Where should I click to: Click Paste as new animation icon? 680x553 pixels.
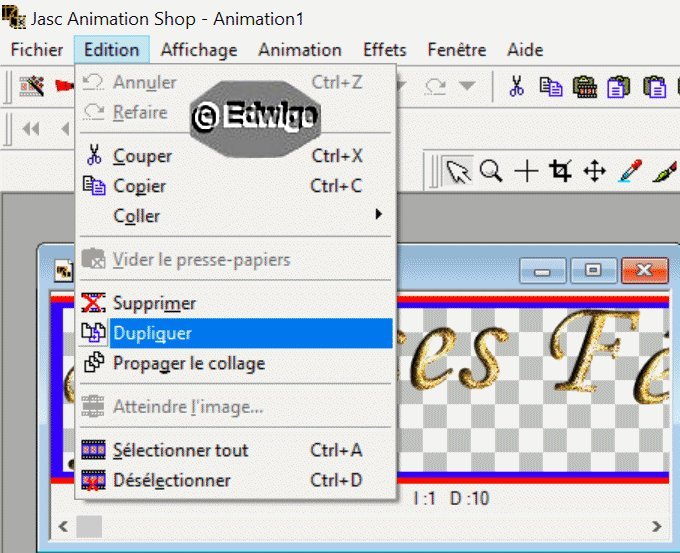coord(585,86)
